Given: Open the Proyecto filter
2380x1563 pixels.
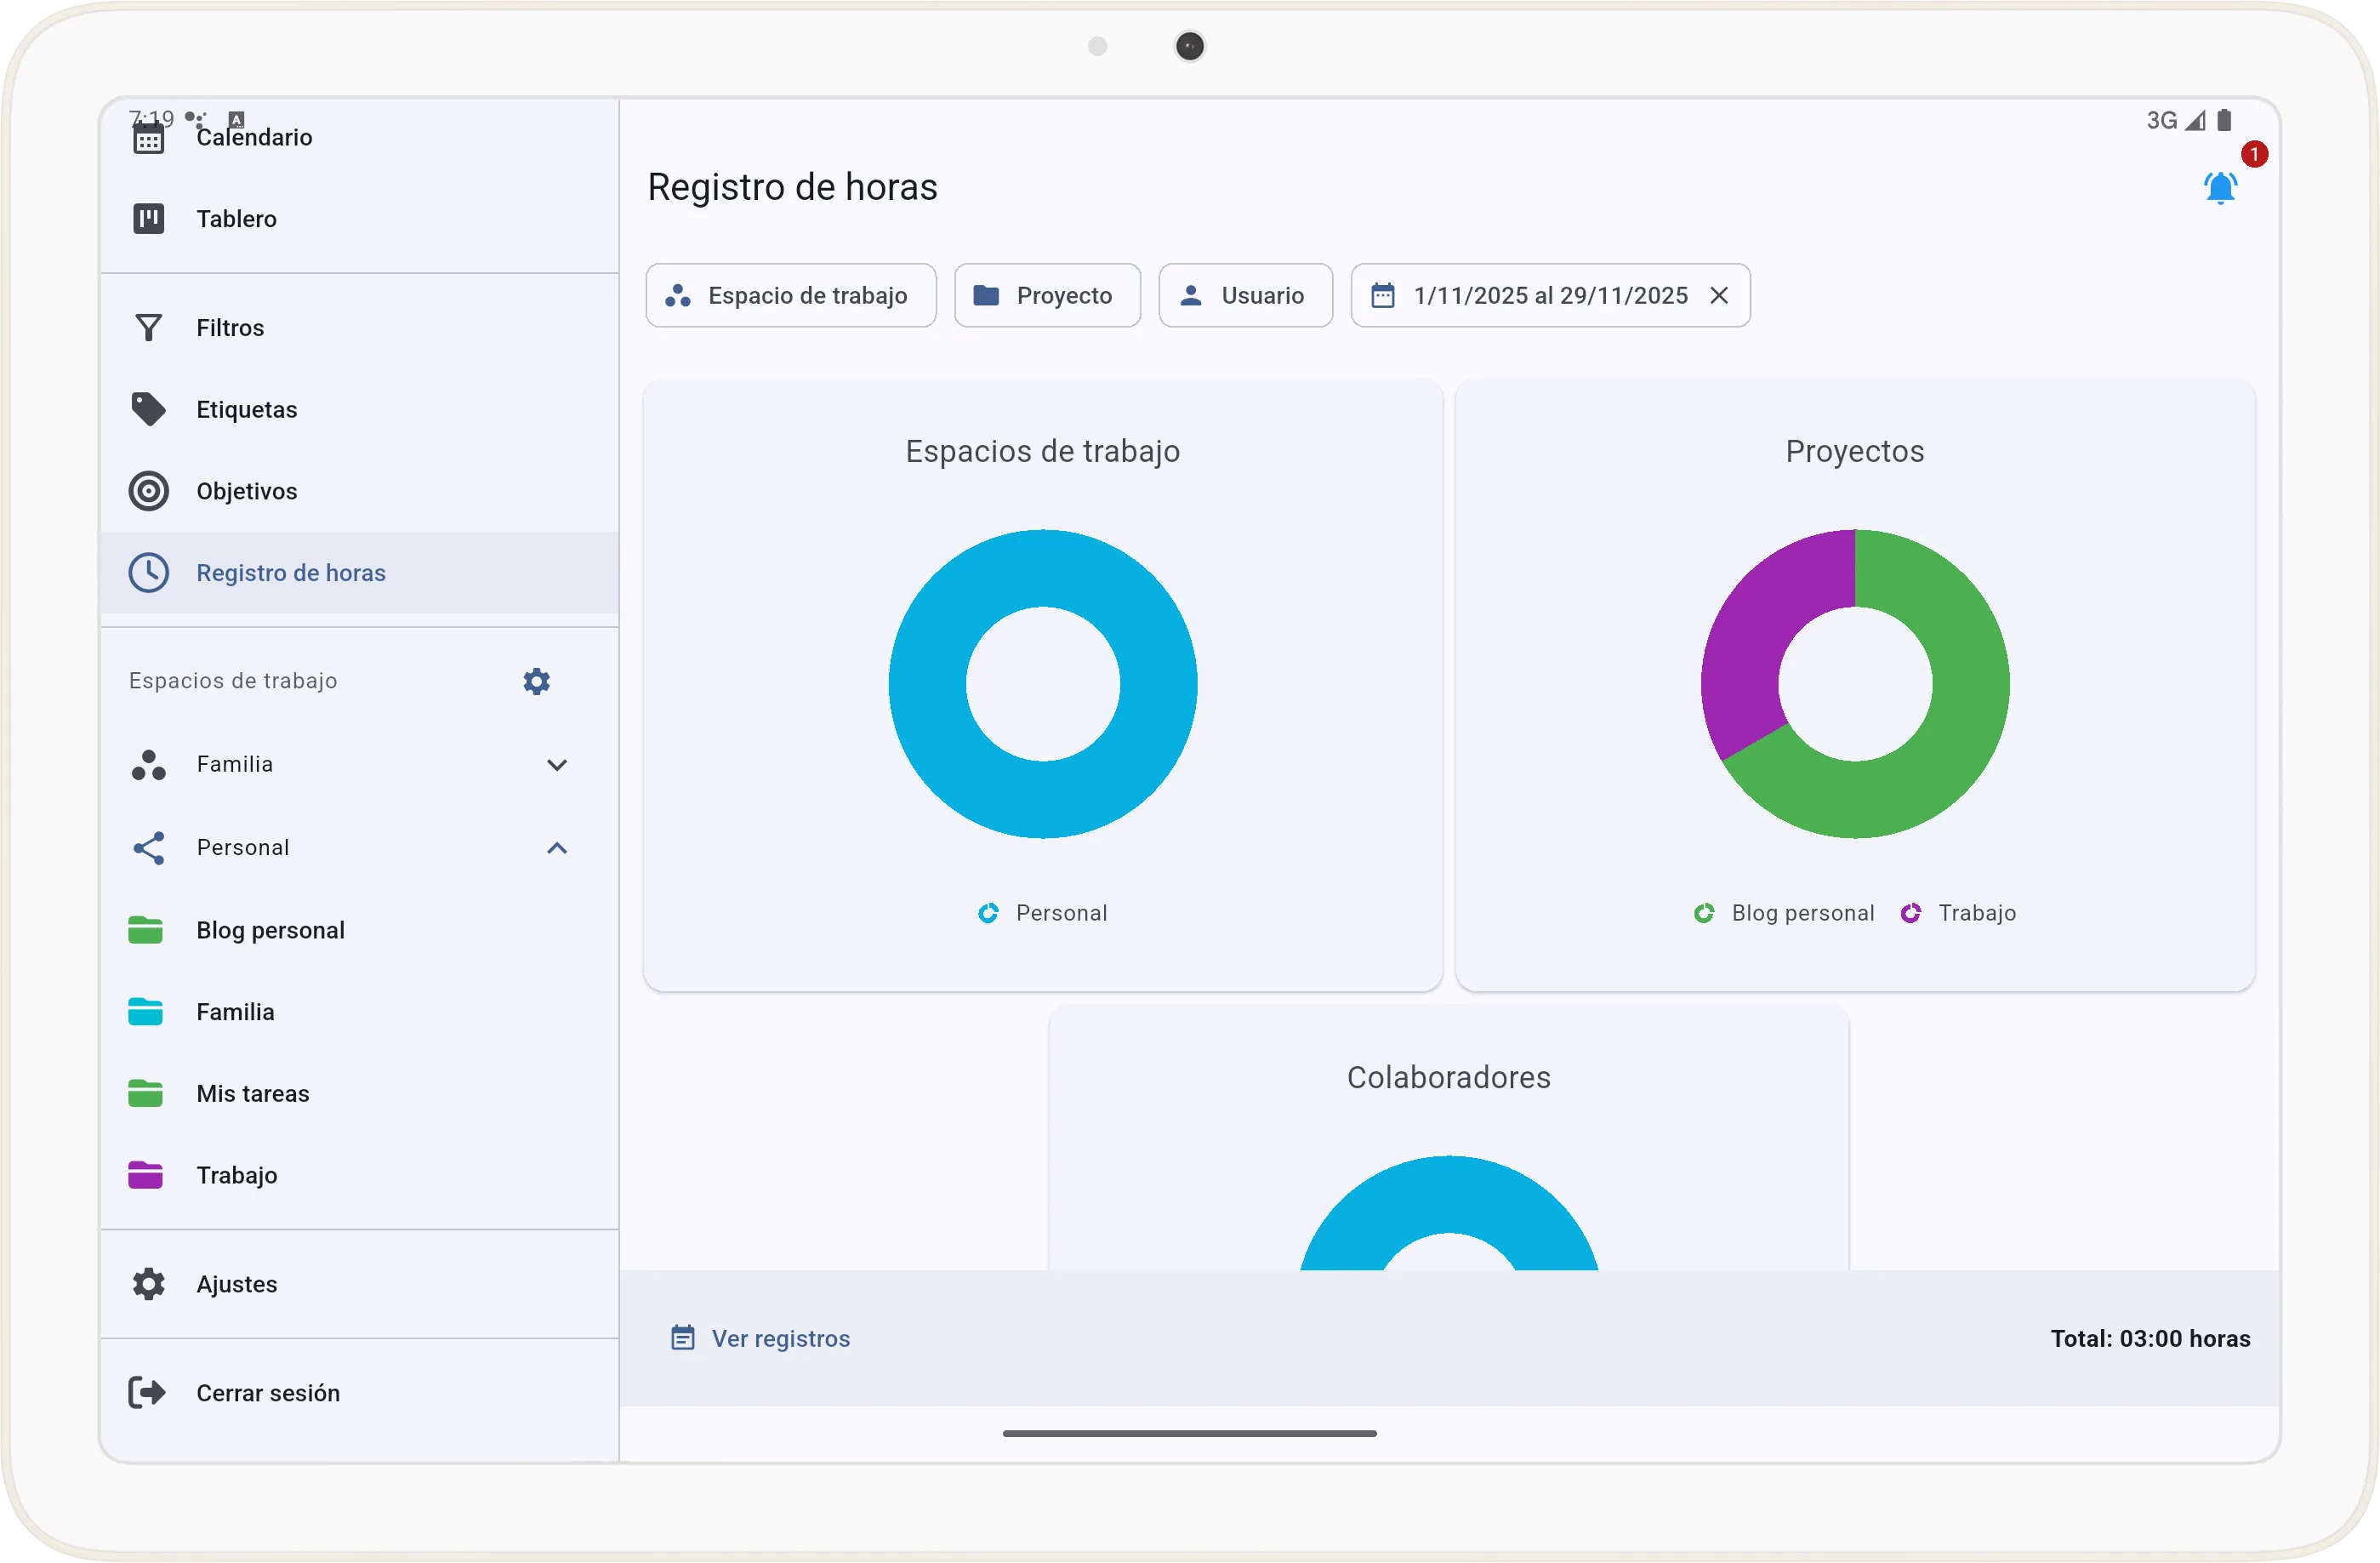Looking at the screenshot, I should tap(1046, 295).
